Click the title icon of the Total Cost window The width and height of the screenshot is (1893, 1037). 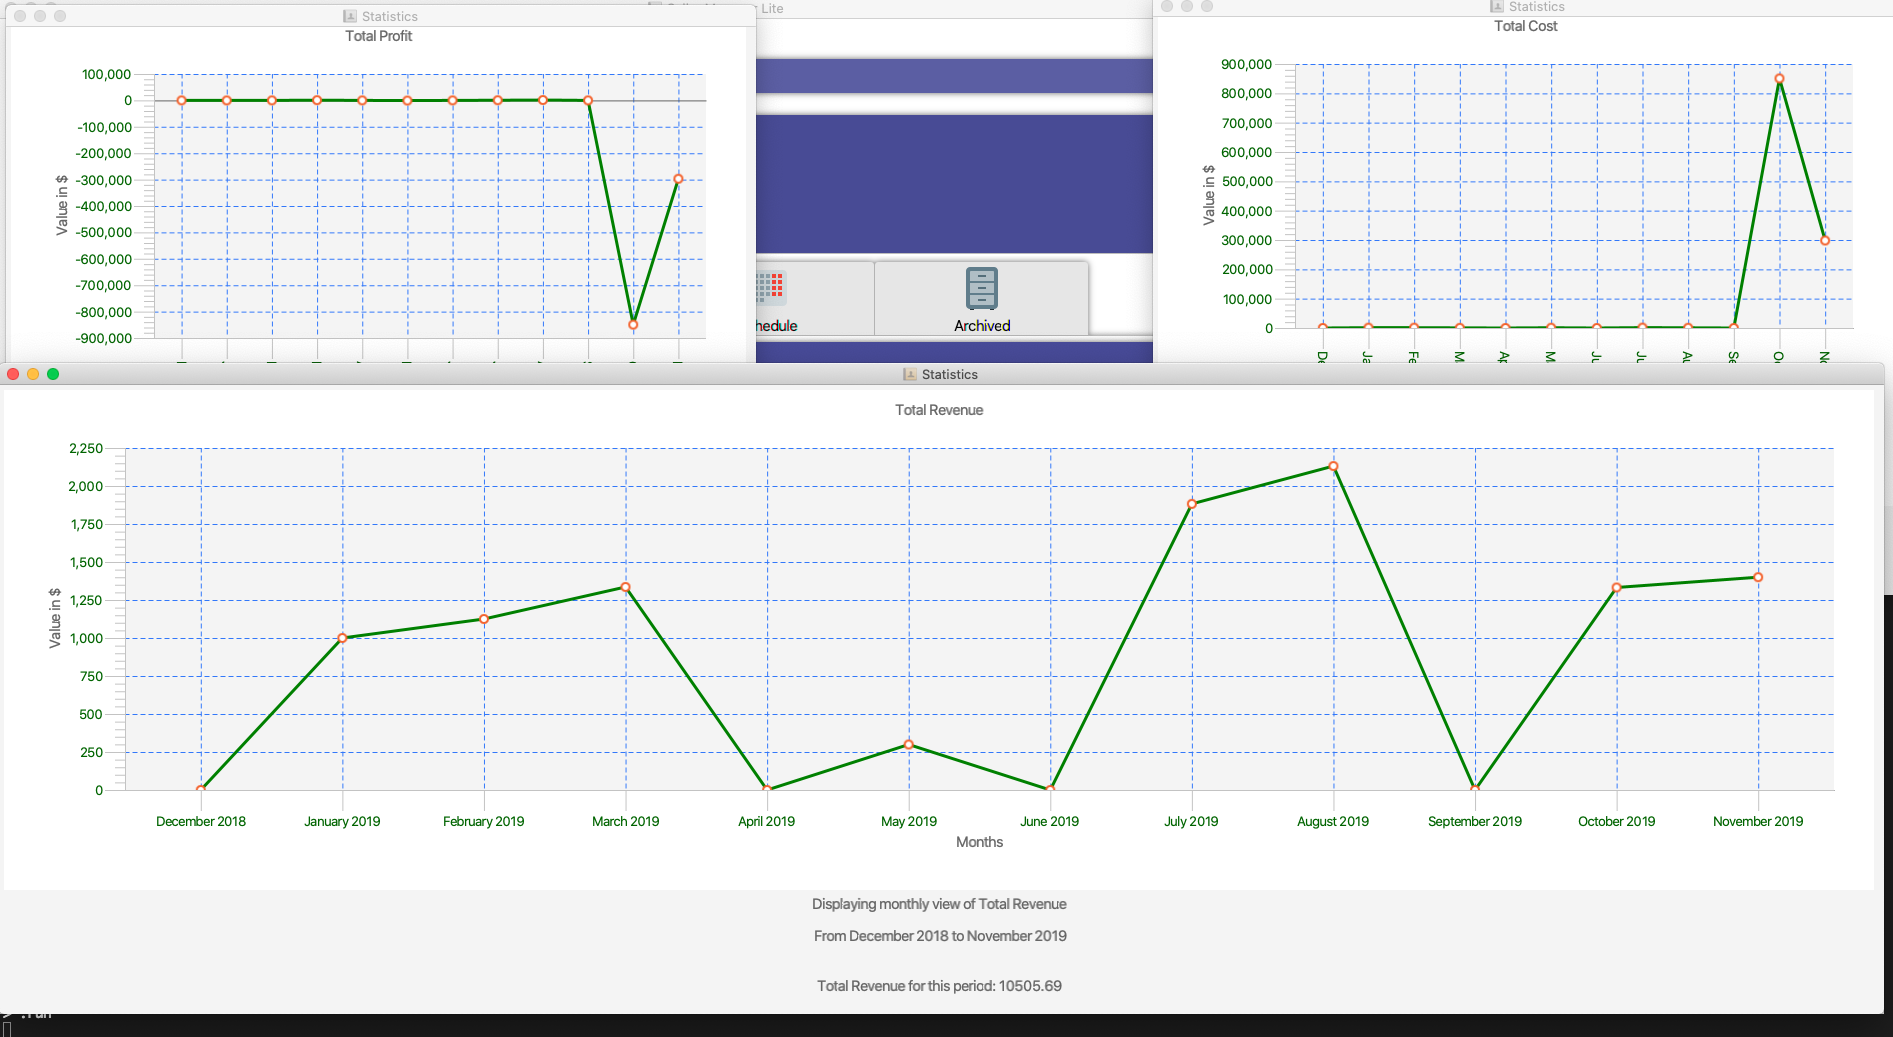pyautogui.click(x=1496, y=6)
